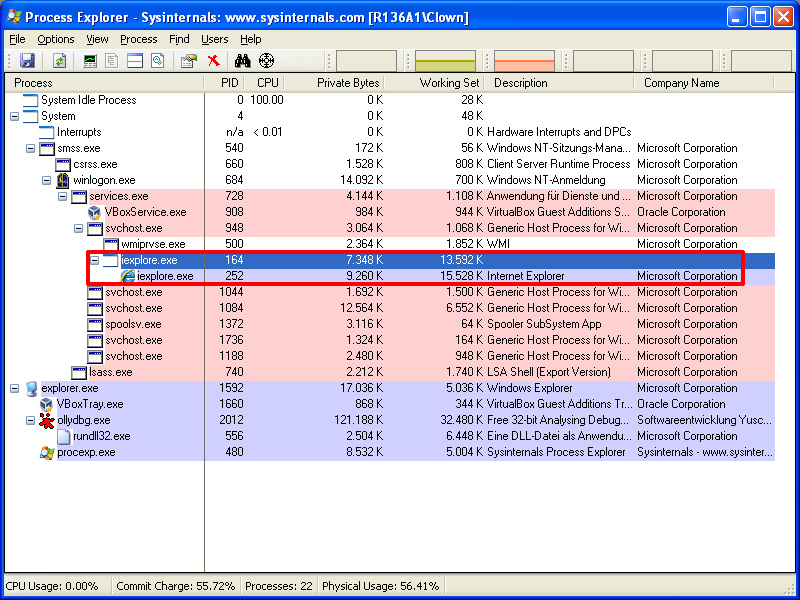Screen dimensions: 800x600
Task: Open the Process menu
Action: pyautogui.click(x=138, y=39)
